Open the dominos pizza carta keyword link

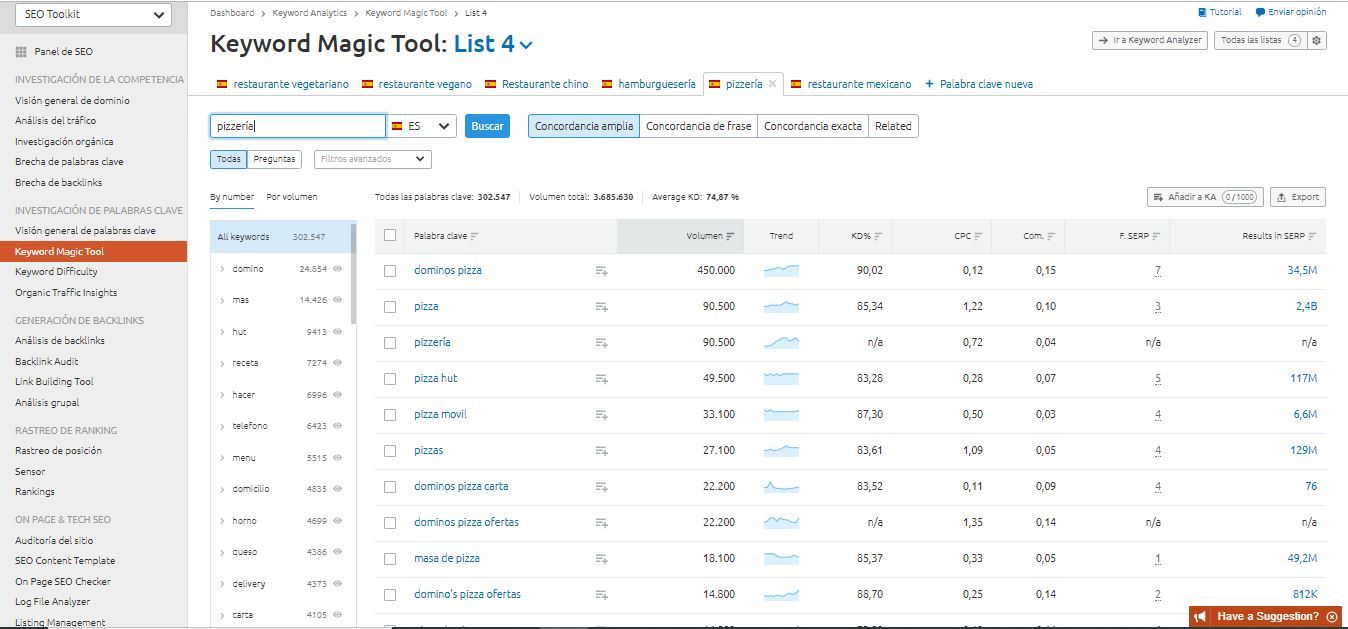tap(461, 486)
